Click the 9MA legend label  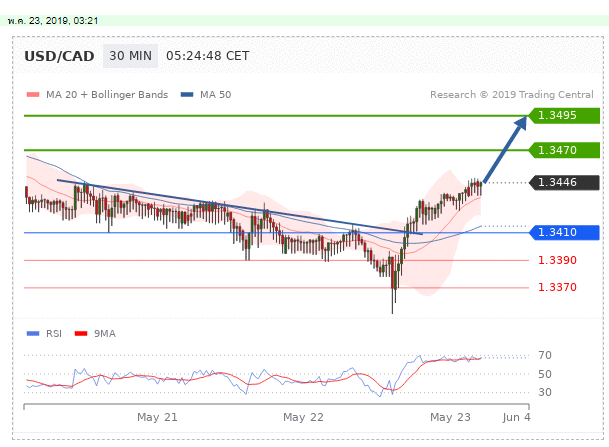click(x=104, y=334)
